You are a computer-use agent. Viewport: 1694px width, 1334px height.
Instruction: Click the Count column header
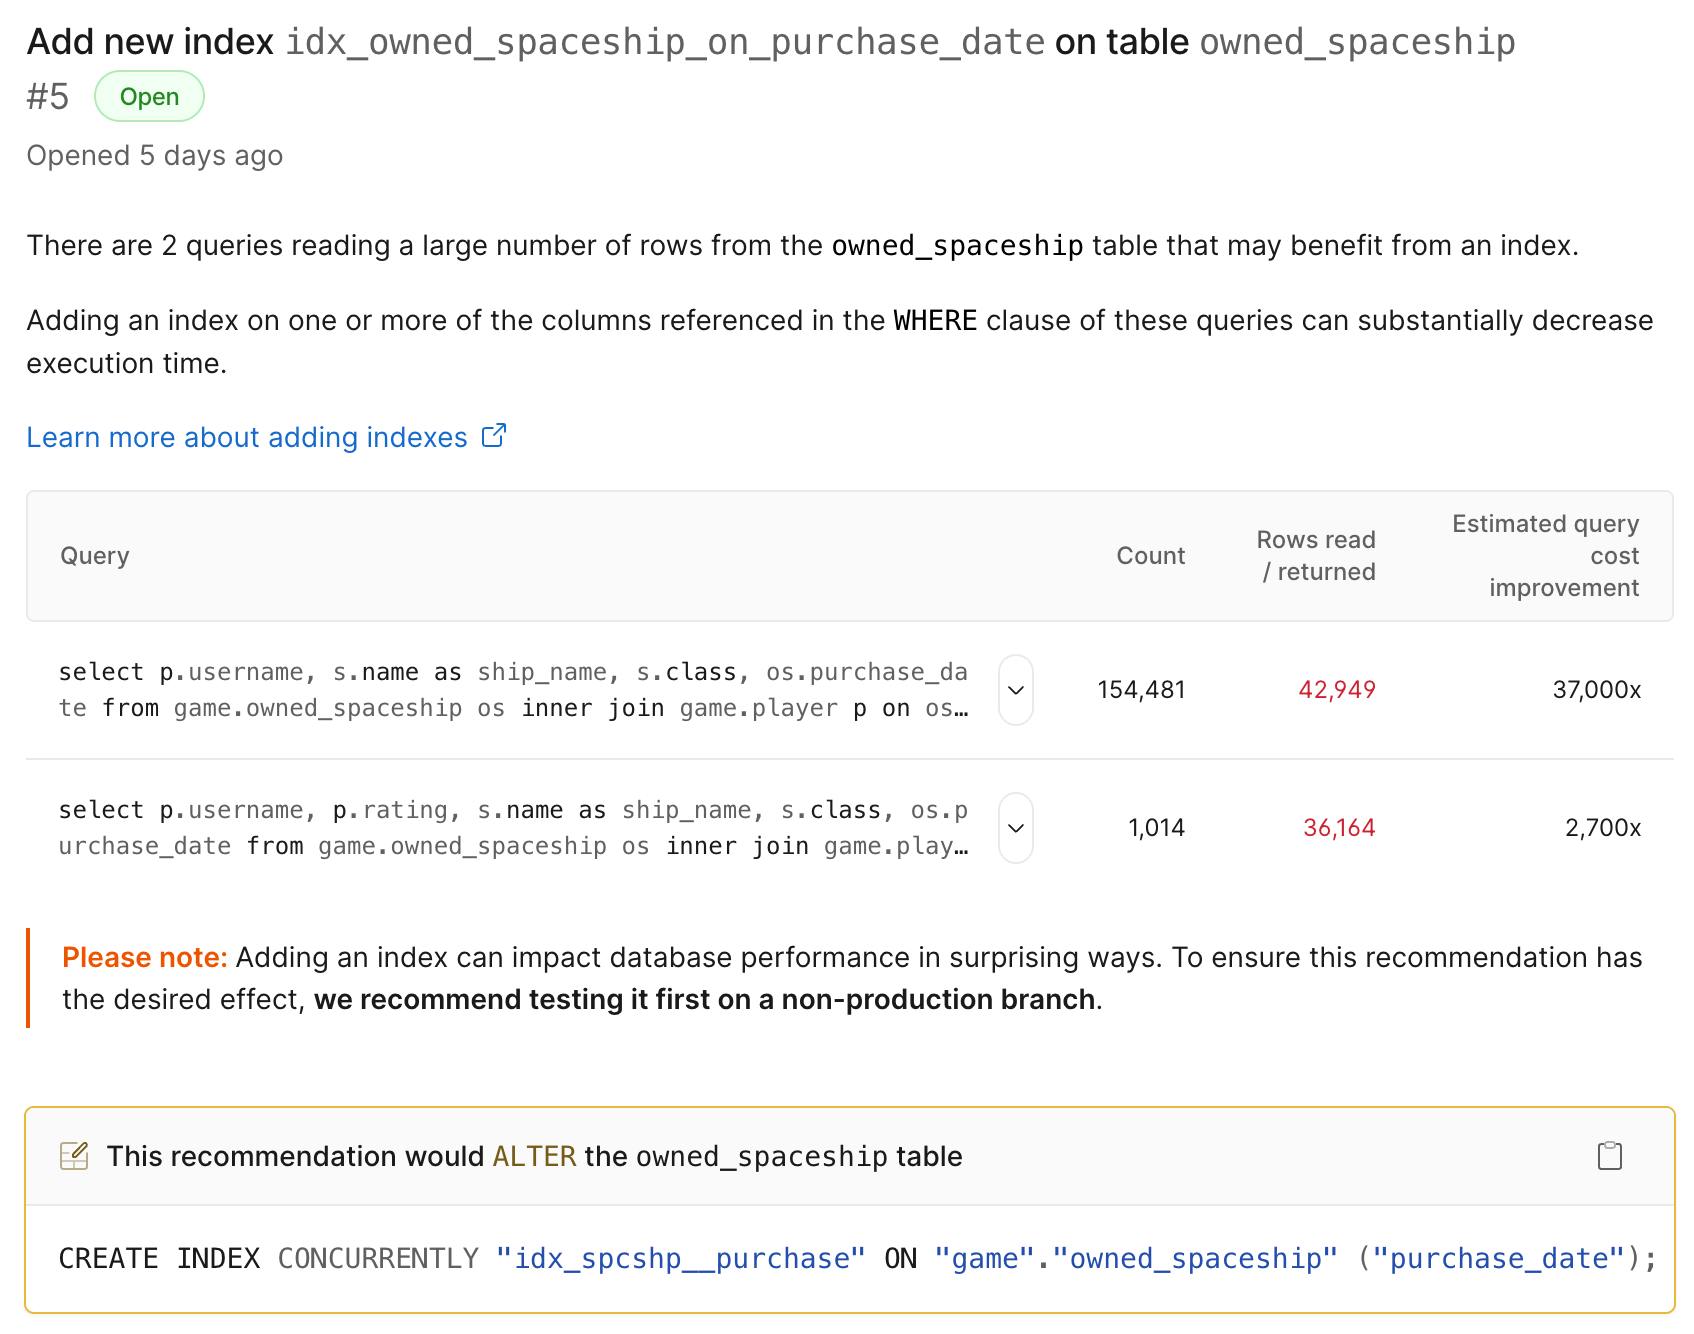click(x=1150, y=555)
